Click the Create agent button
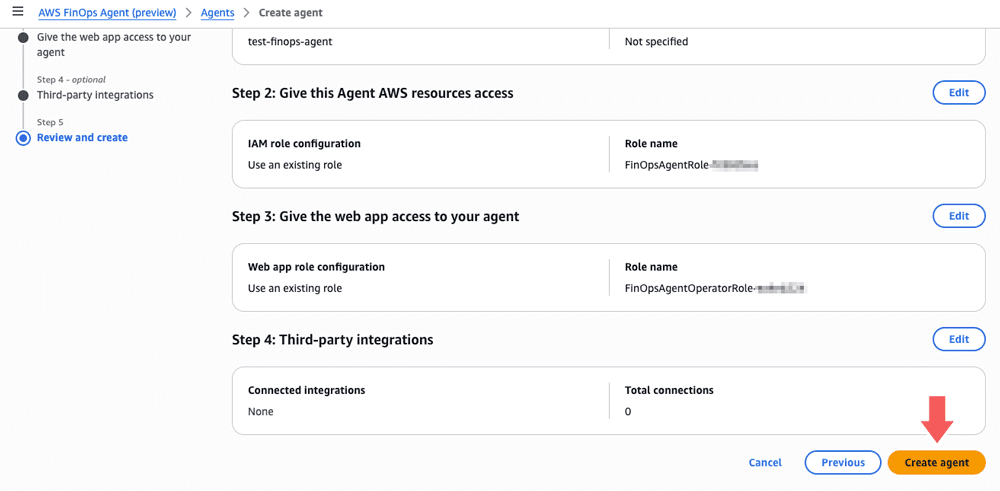1000x491 pixels. (x=936, y=462)
